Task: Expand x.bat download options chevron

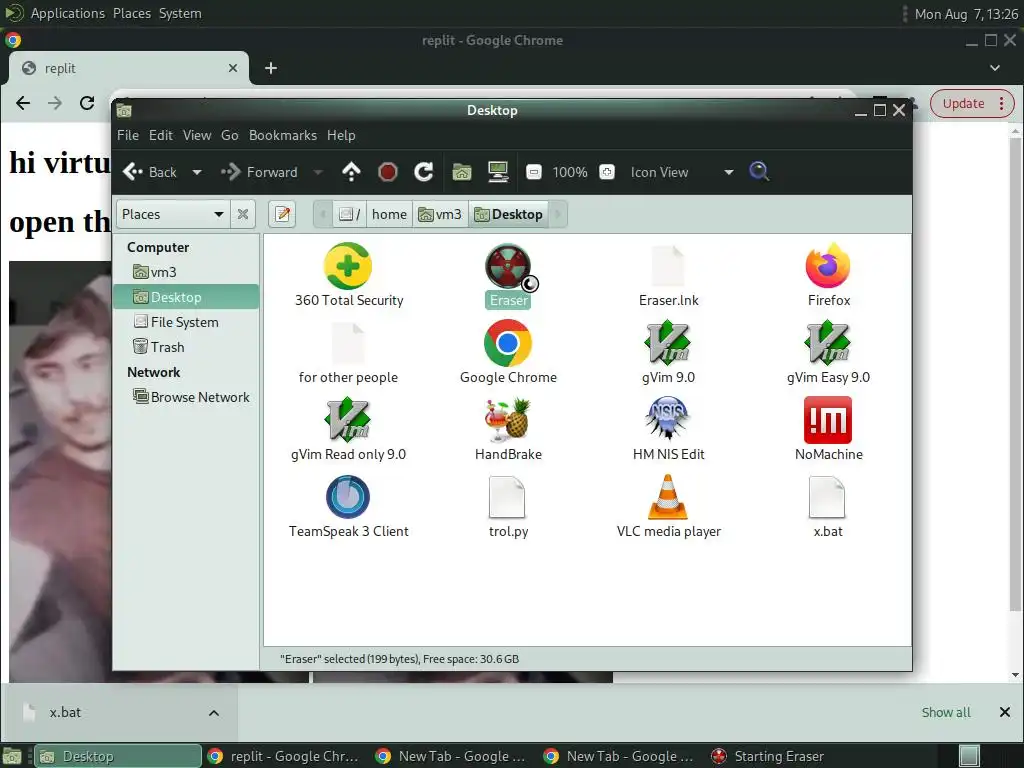Action: (x=214, y=712)
